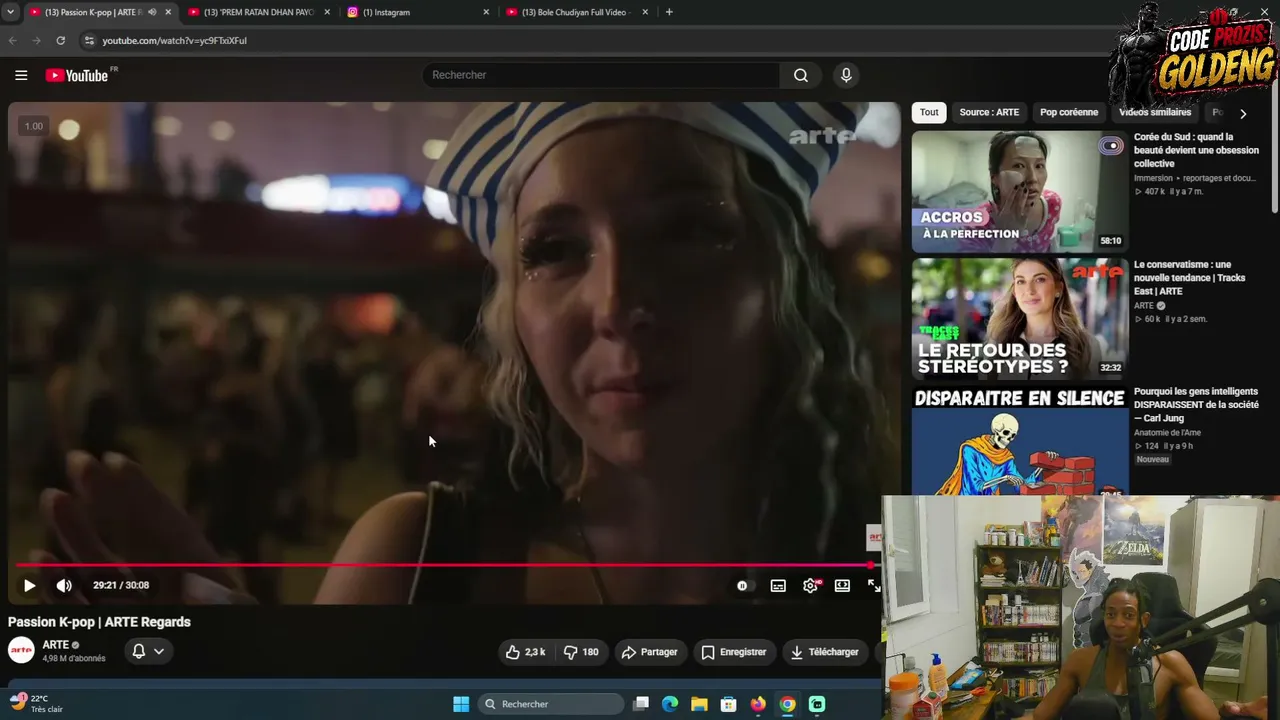The width and height of the screenshot is (1280, 720).
Task: Reload the current page
Action: pos(61,41)
